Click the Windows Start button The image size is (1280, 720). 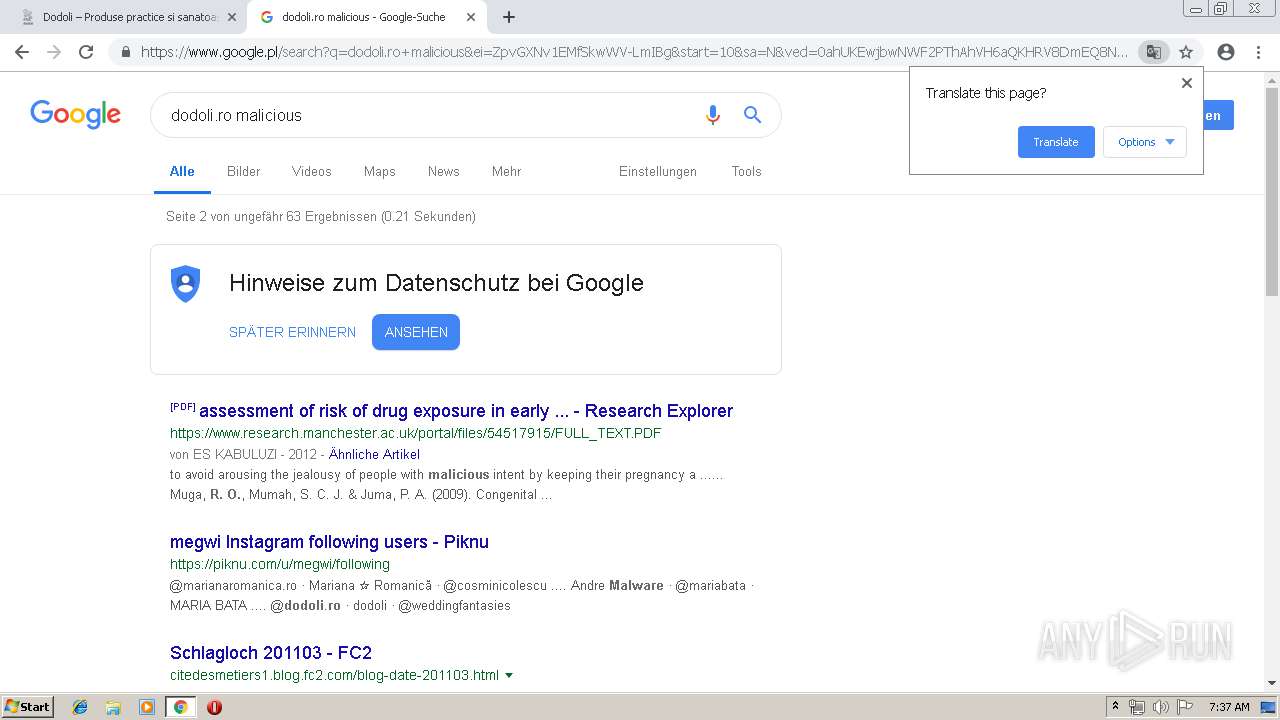click(28, 707)
